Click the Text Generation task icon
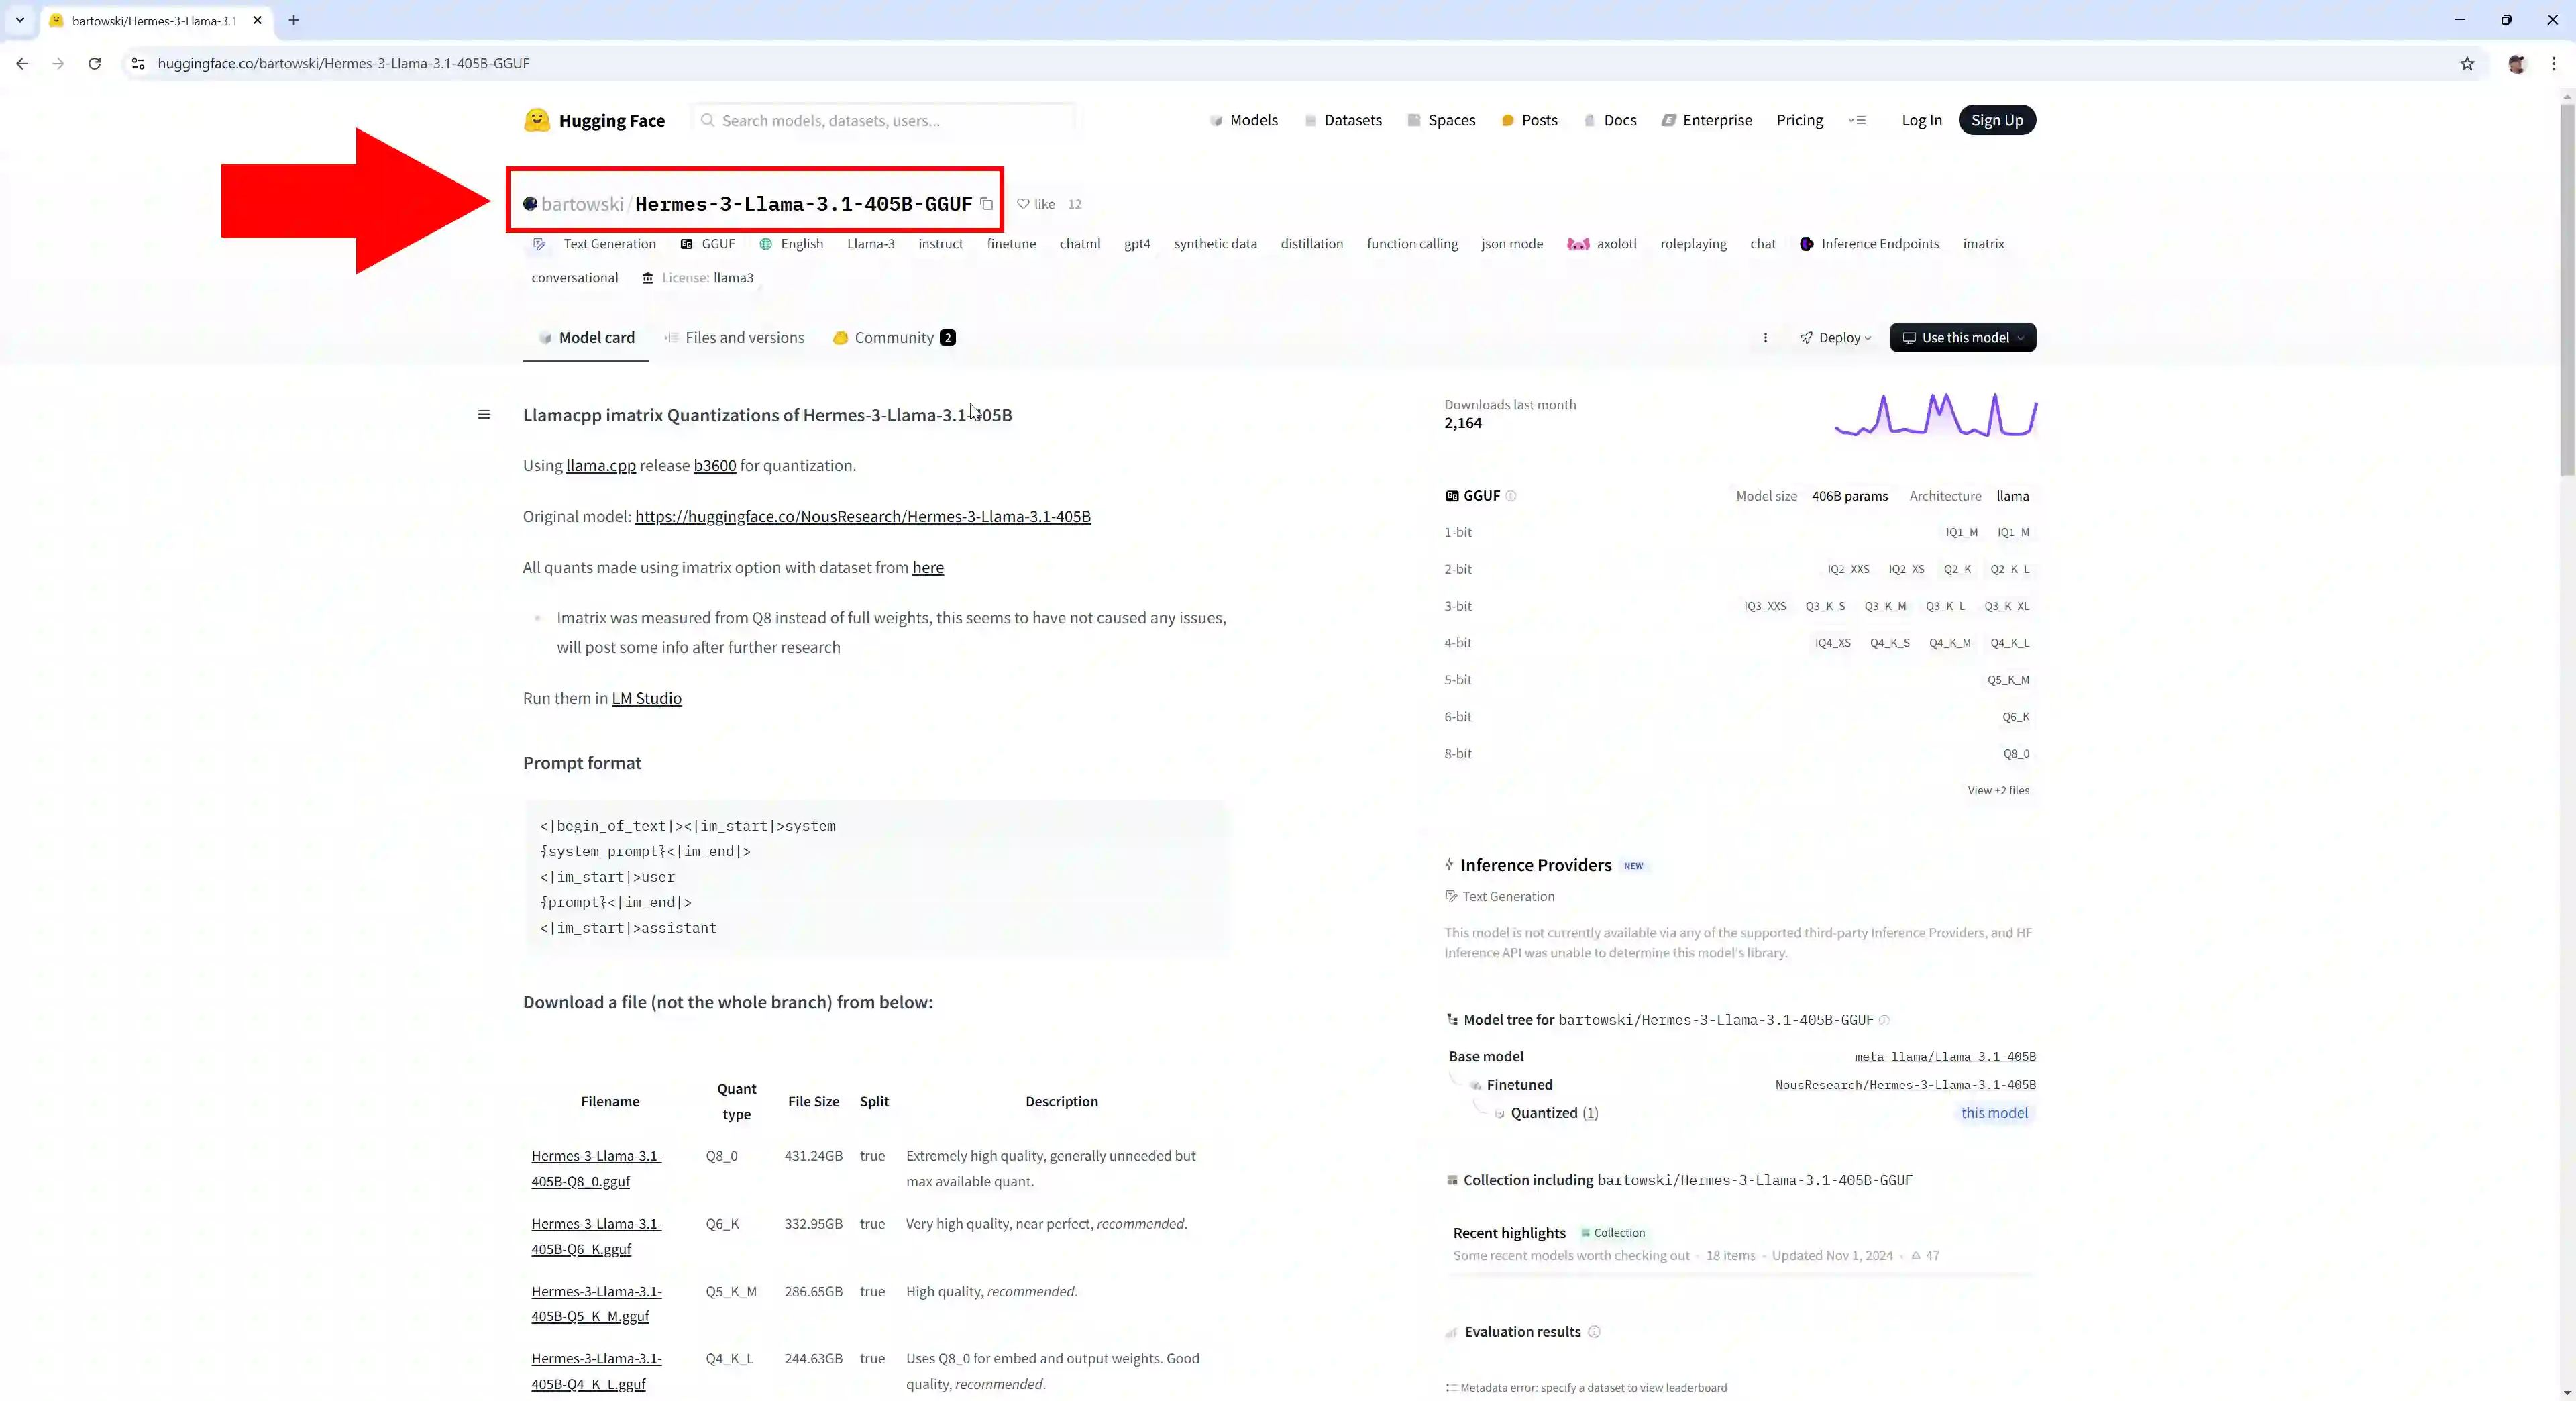The width and height of the screenshot is (2576, 1401). pyautogui.click(x=538, y=244)
